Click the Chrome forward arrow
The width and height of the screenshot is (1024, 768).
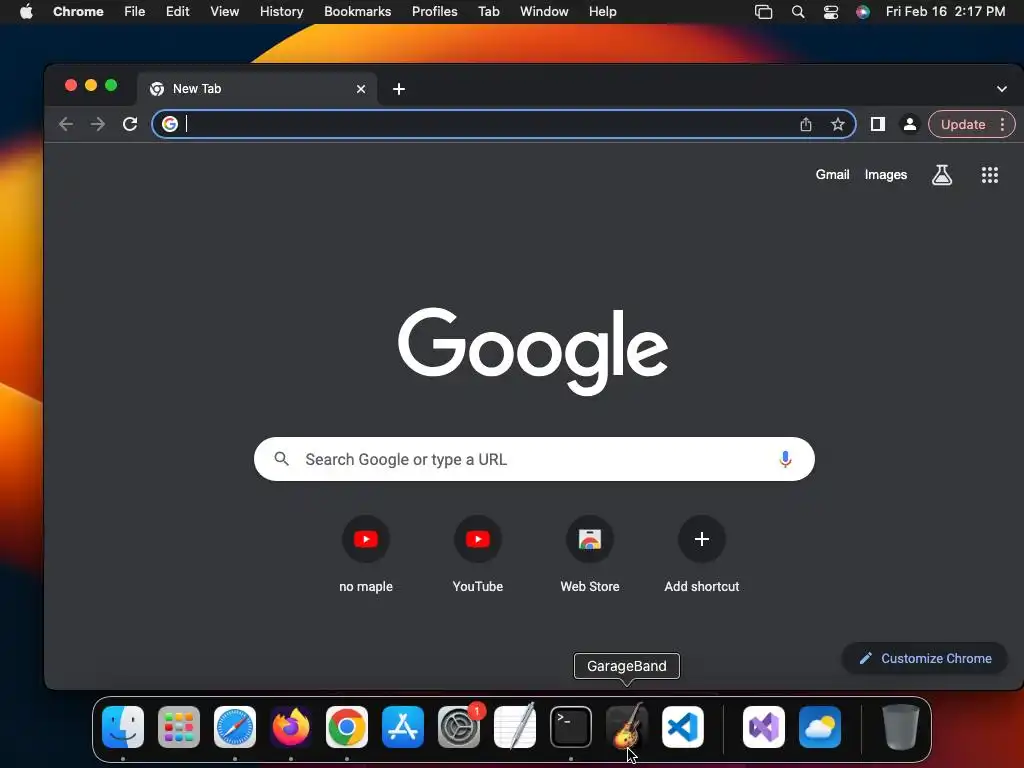pos(98,124)
